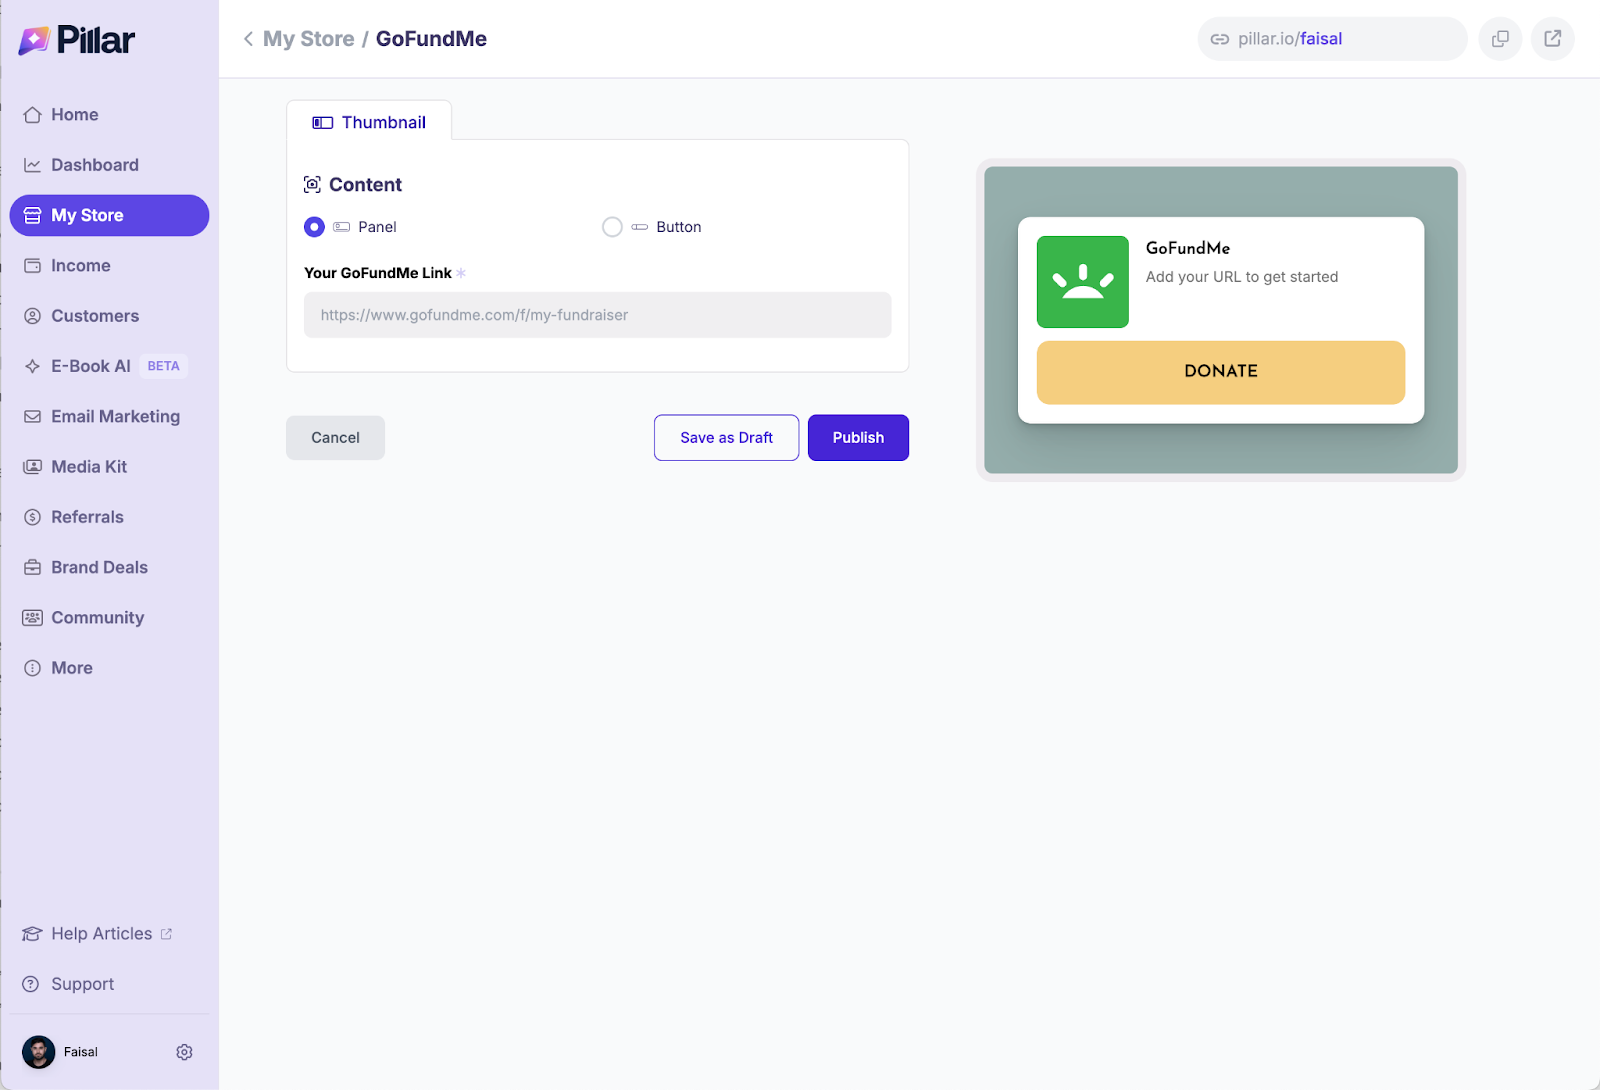
Task: Open More in the sidebar
Action: click(x=109, y=668)
